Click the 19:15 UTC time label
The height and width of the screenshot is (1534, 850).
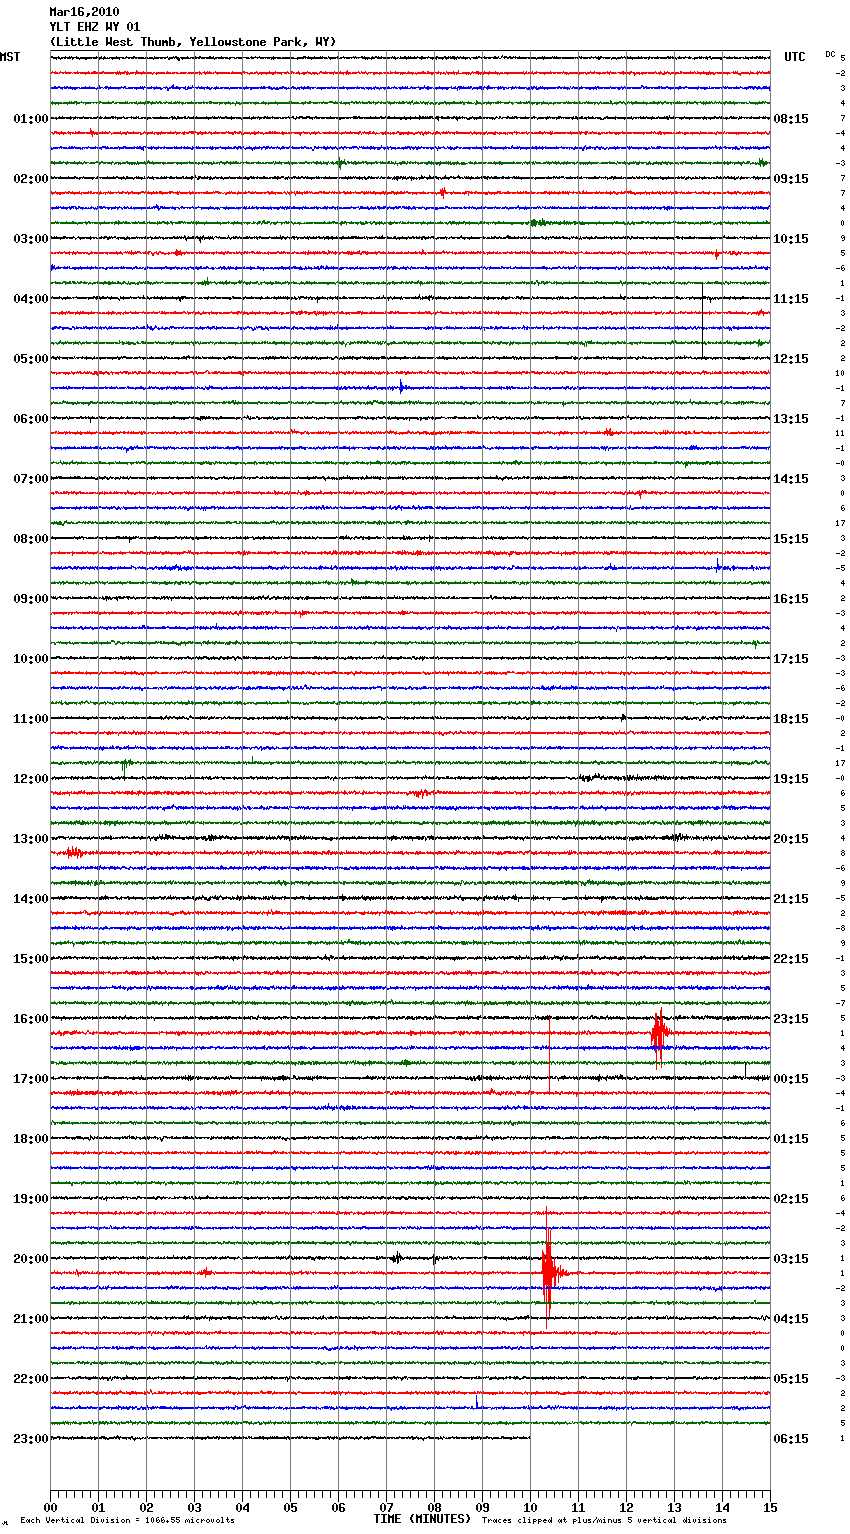click(791, 779)
